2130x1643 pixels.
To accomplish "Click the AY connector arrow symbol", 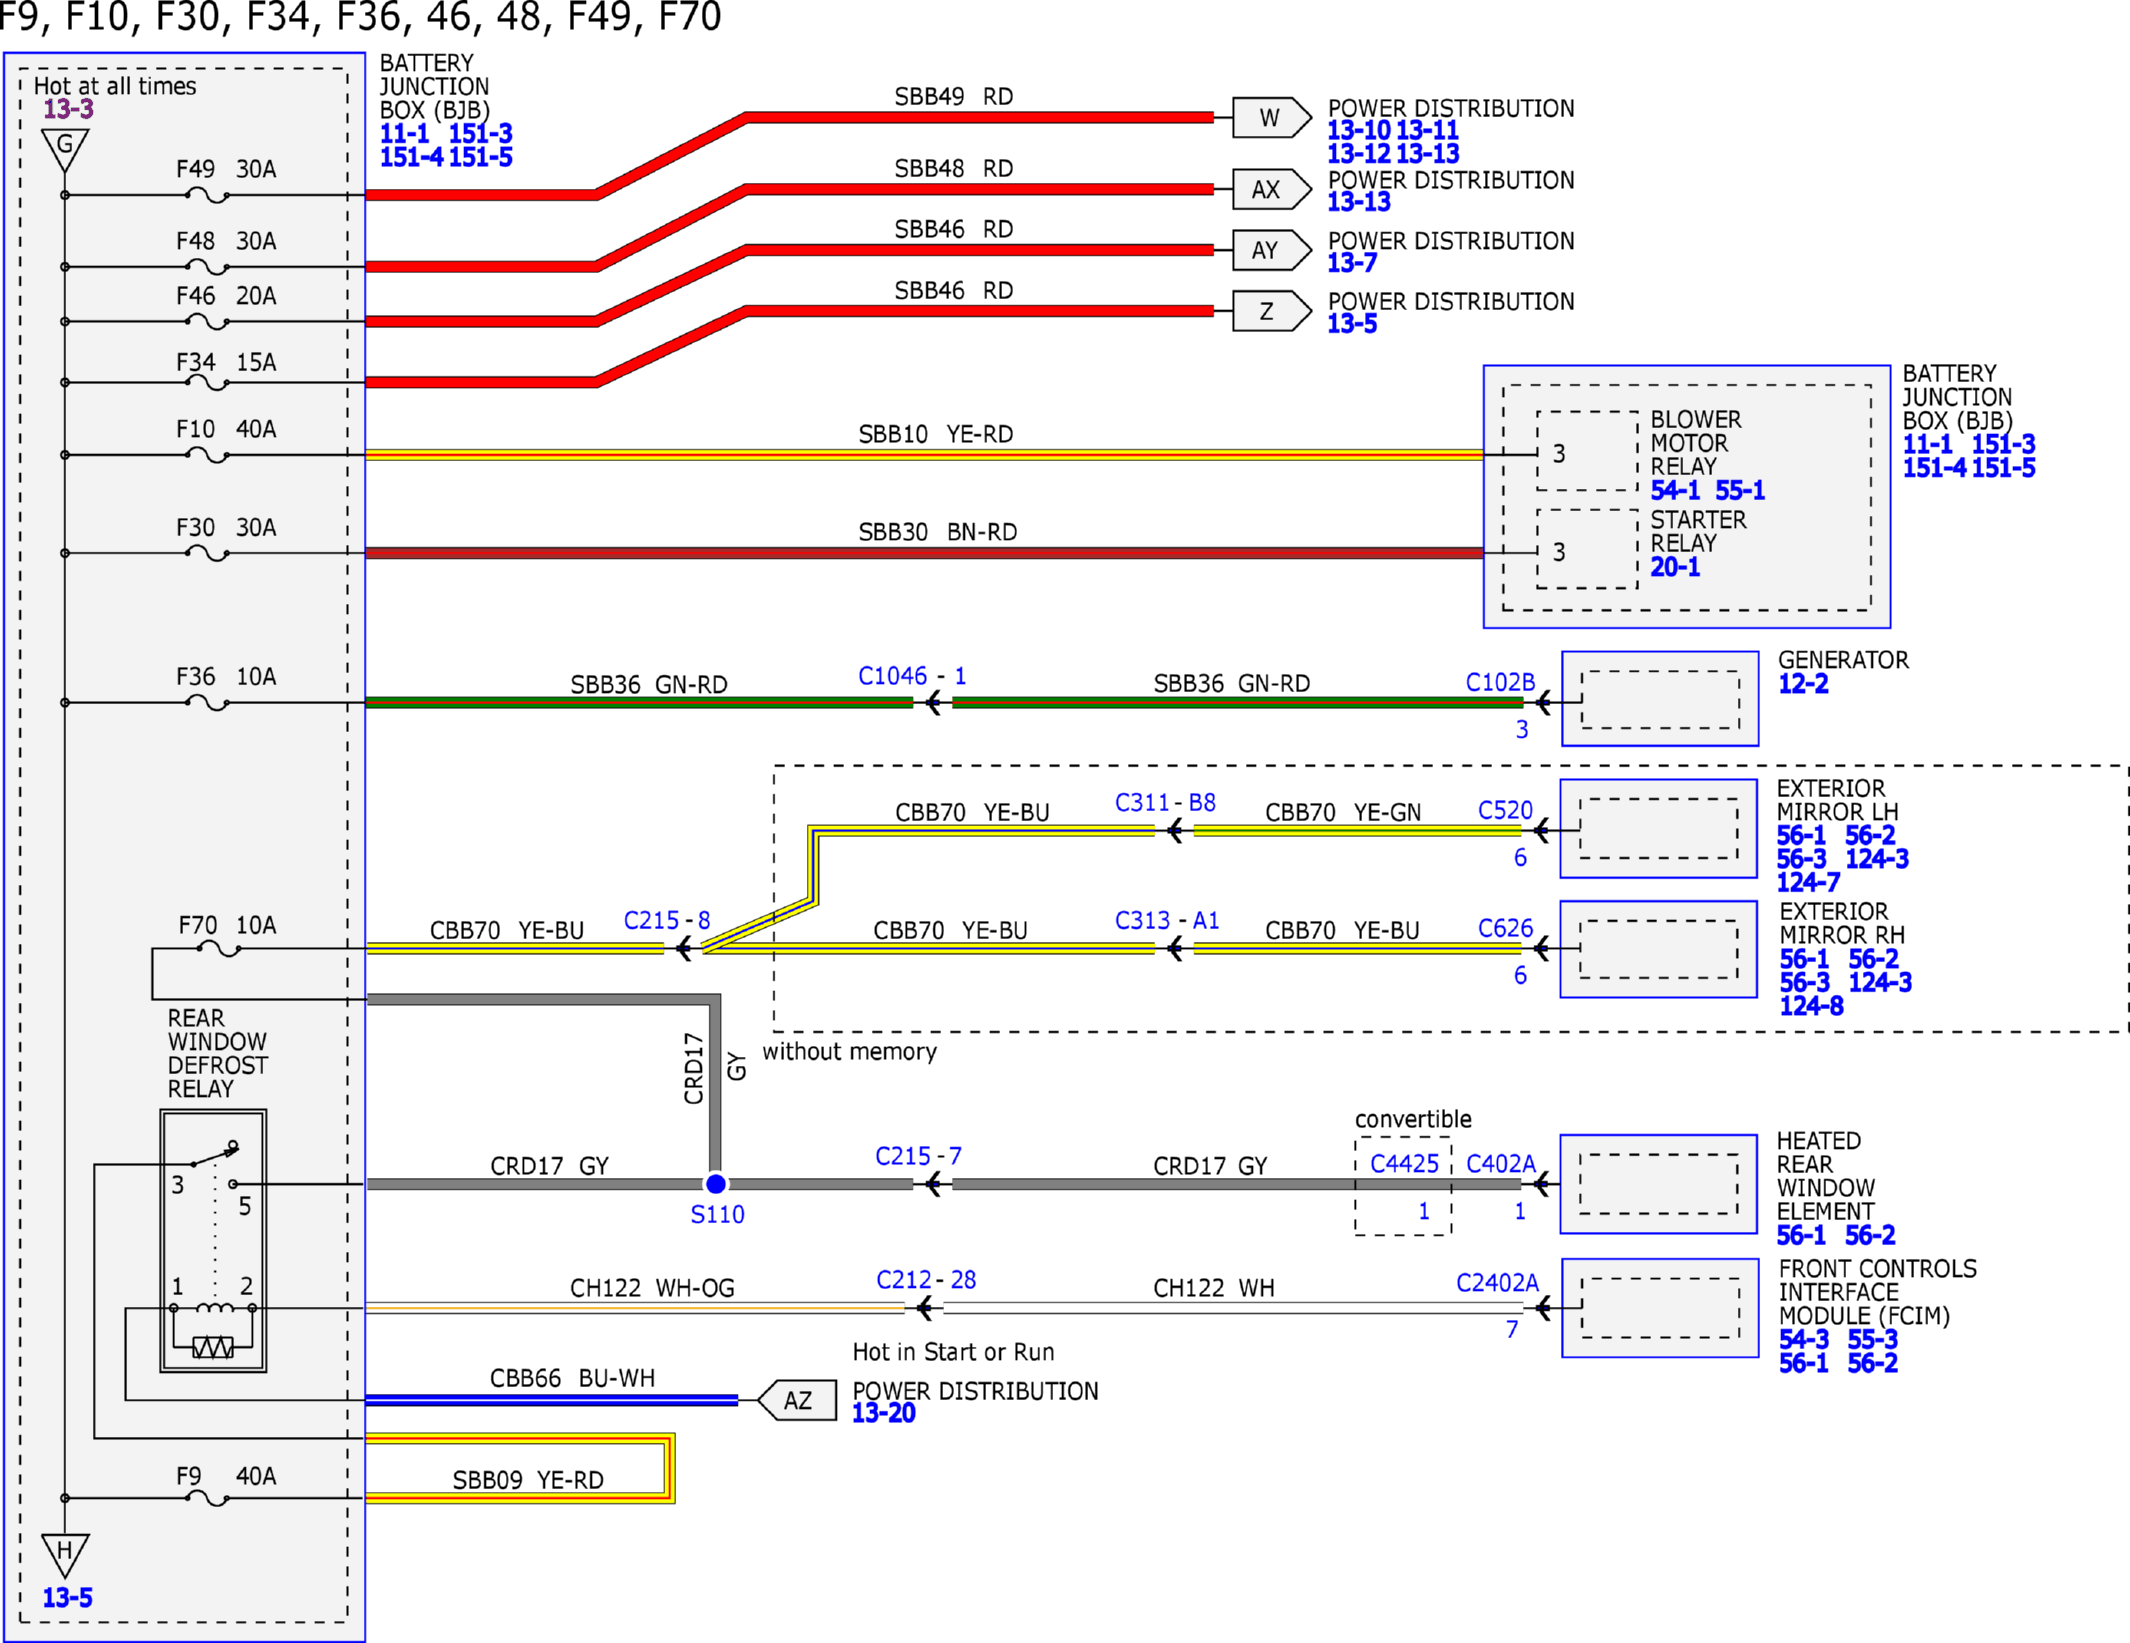I will (x=1271, y=250).
